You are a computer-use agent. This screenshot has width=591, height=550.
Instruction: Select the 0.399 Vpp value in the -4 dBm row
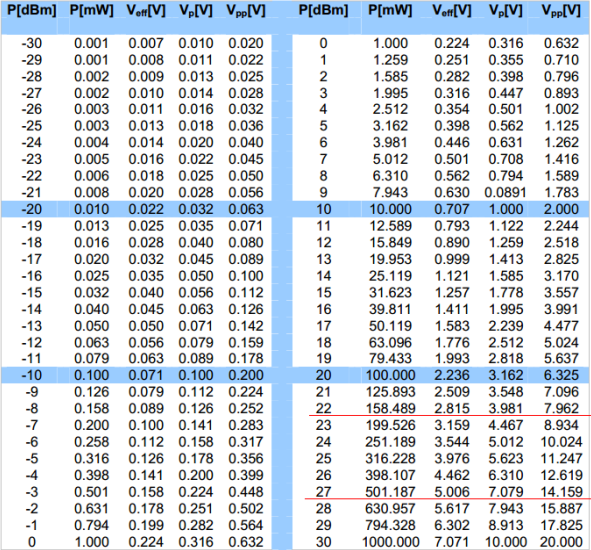coord(246,475)
